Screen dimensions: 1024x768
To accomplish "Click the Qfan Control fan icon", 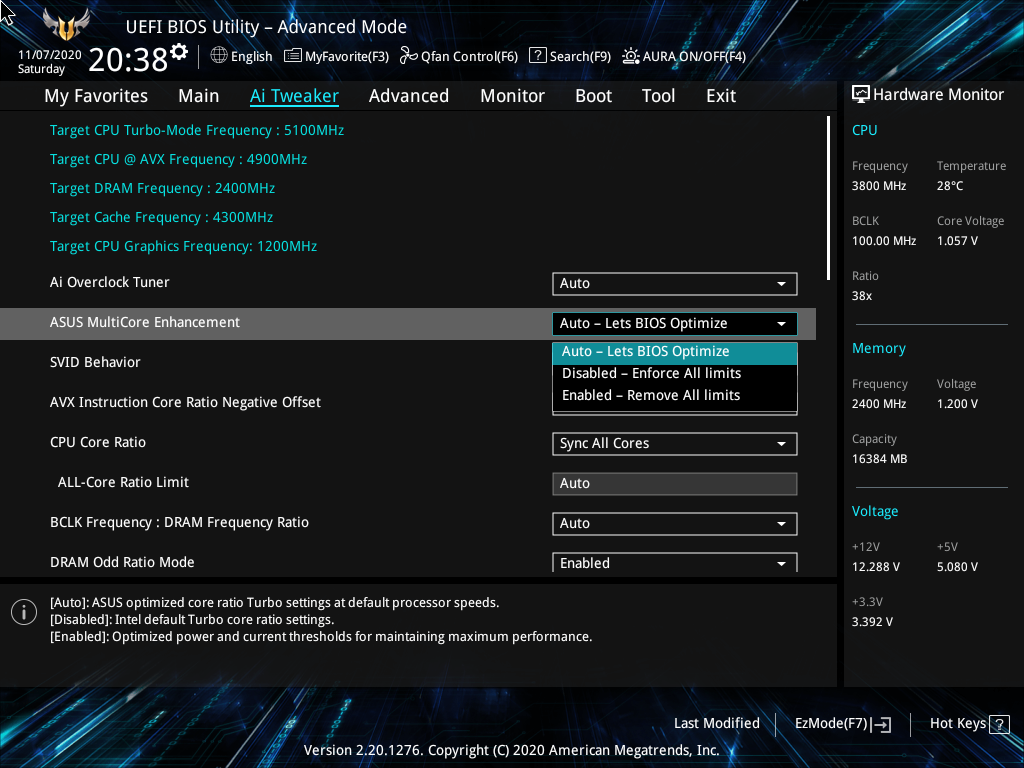I will tap(408, 56).
